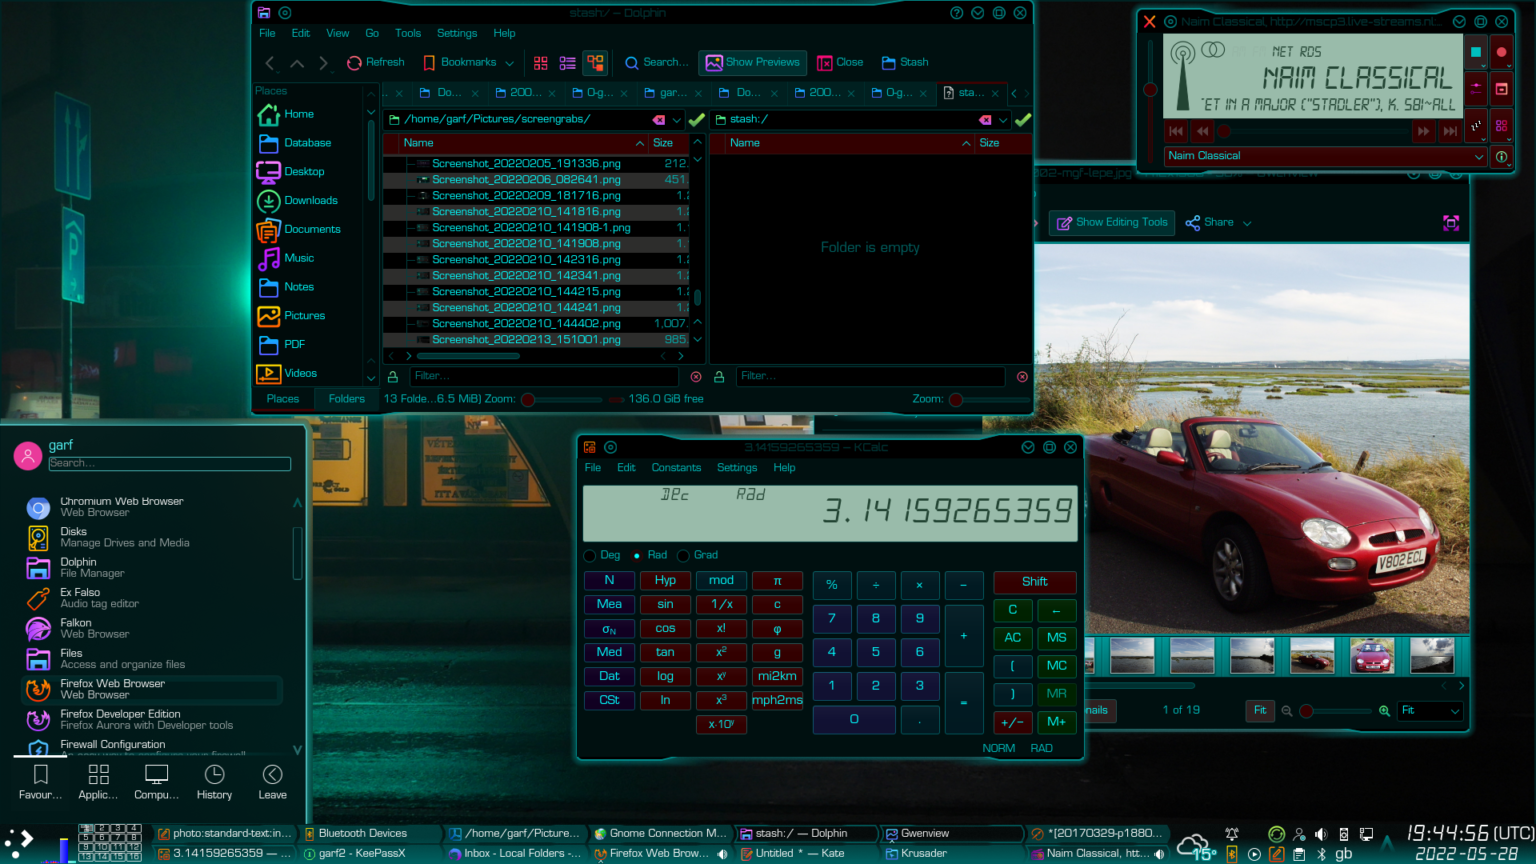Toggle Show Previews in Dolphin toolbar
Viewport: 1536px width, 864px height.
point(753,63)
